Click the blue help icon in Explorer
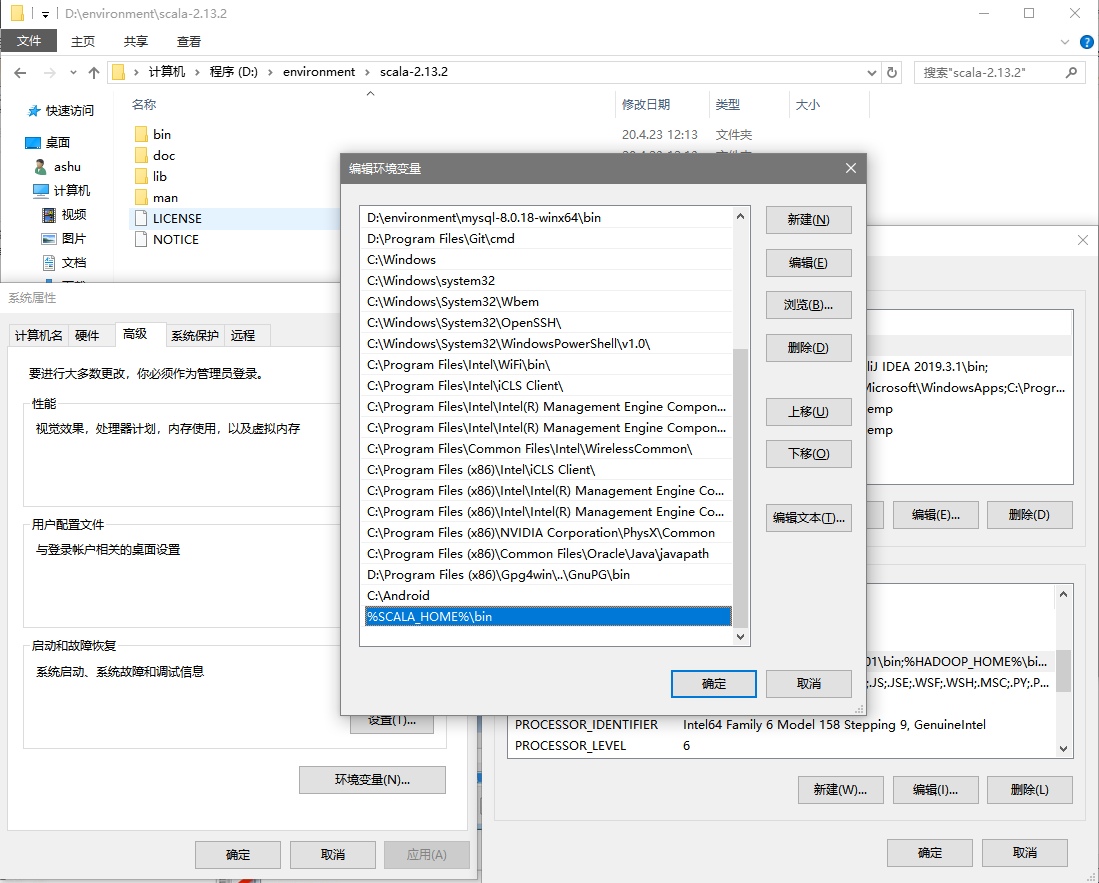Screen dimensions: 1099x883 click(1086, 41)
